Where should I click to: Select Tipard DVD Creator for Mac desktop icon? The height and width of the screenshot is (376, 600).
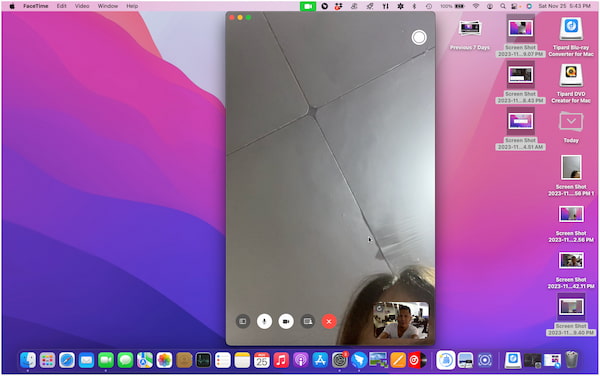(571, 83)
